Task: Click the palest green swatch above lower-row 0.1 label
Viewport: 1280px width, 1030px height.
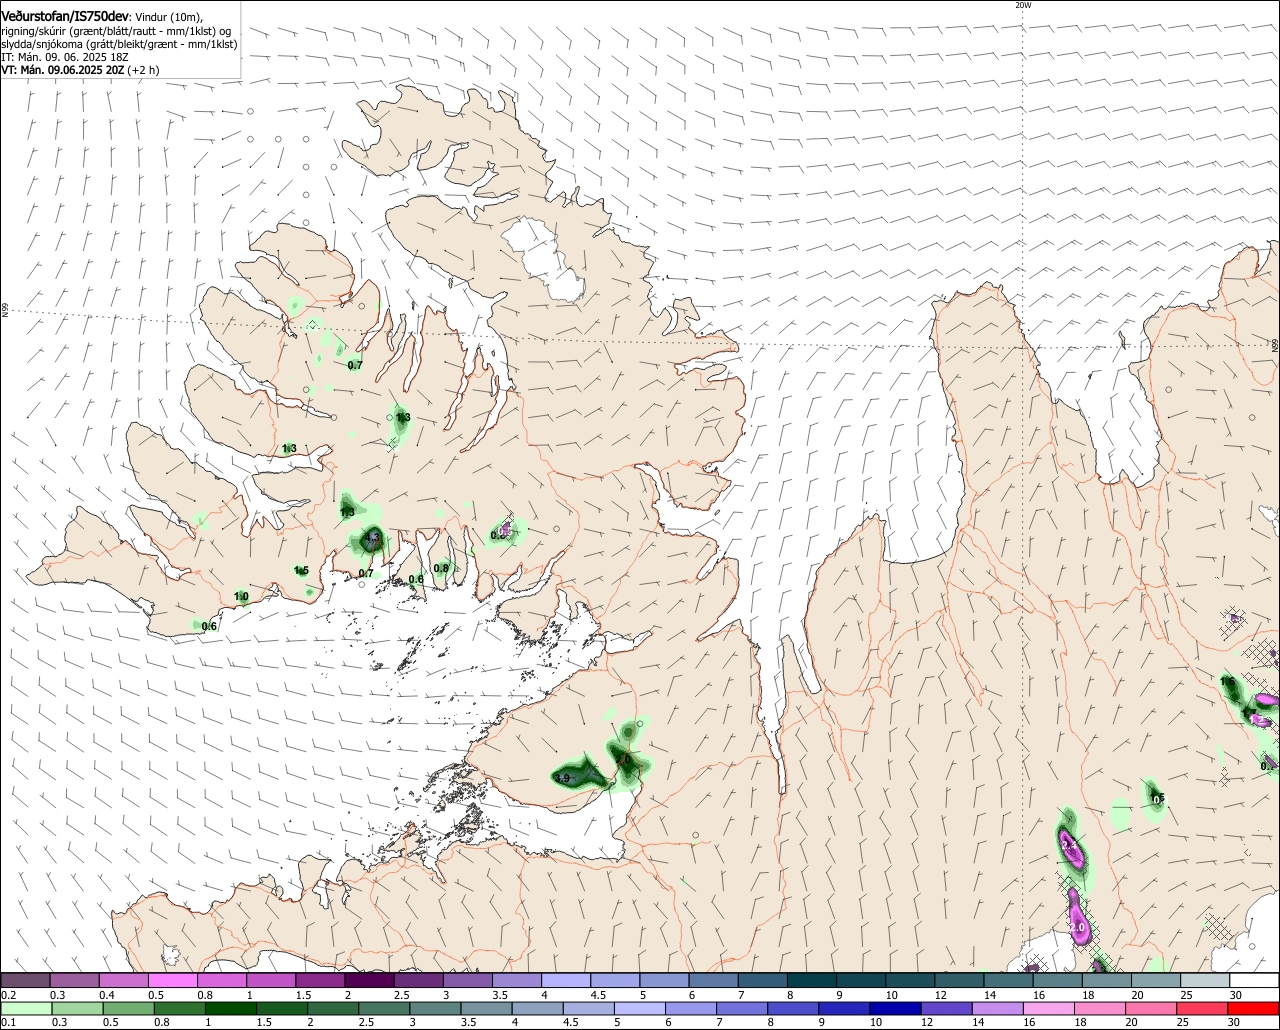Action: pos(26,1008)
